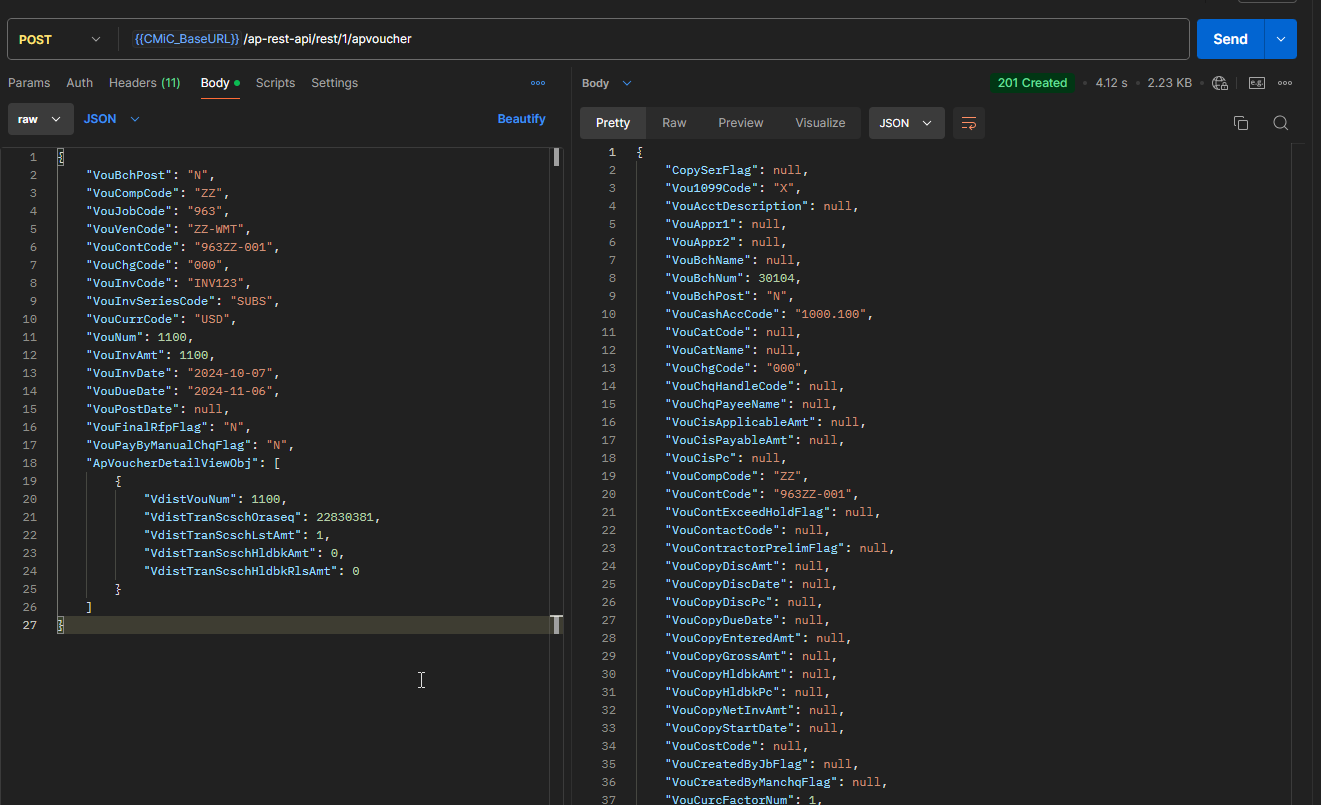Open the response JSON format dropdown
1321x805 pixels.
click(x=907, y=123)
